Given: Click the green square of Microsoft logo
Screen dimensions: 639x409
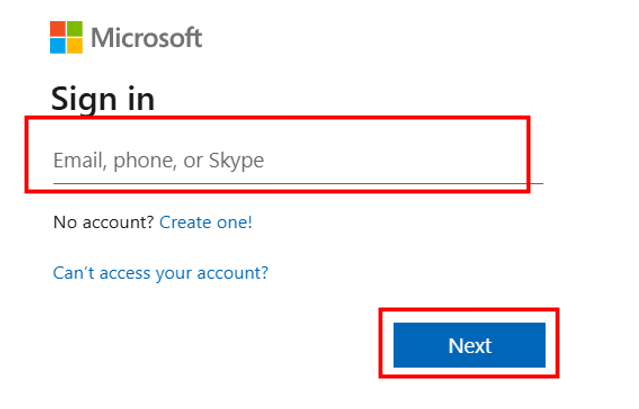Looking at the screenshot, I should click(74, 30).
